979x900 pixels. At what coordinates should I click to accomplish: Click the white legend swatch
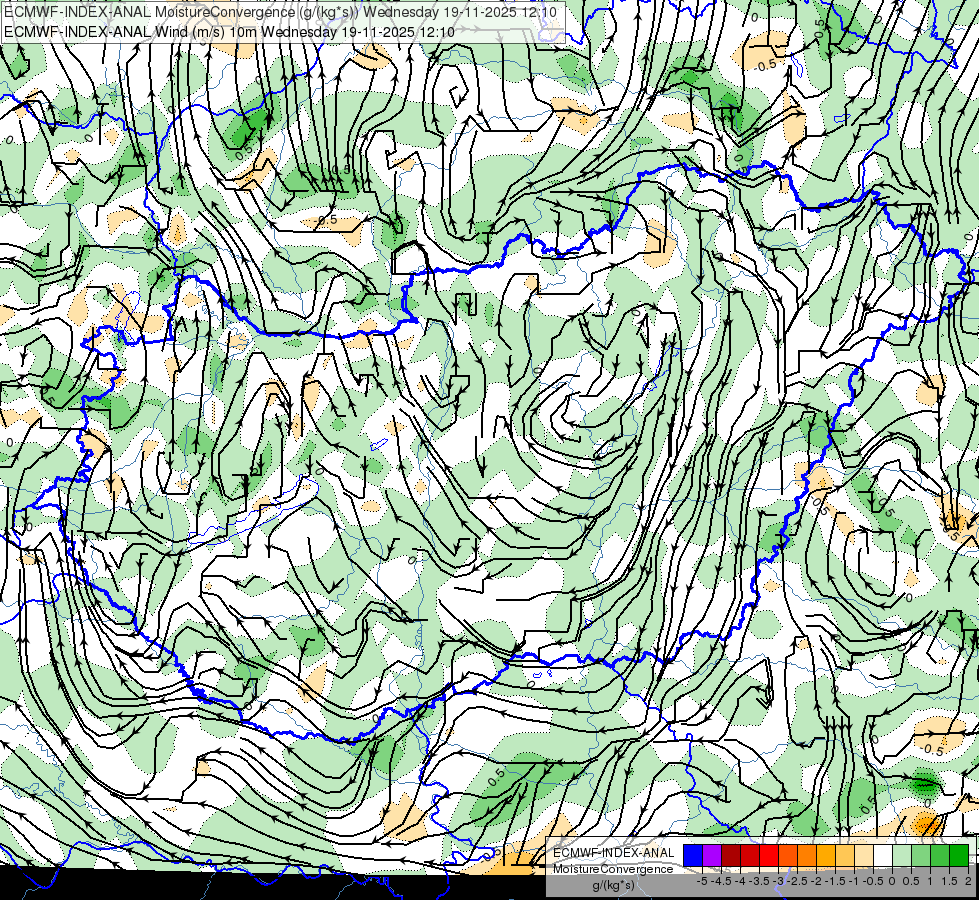(883, 855)
